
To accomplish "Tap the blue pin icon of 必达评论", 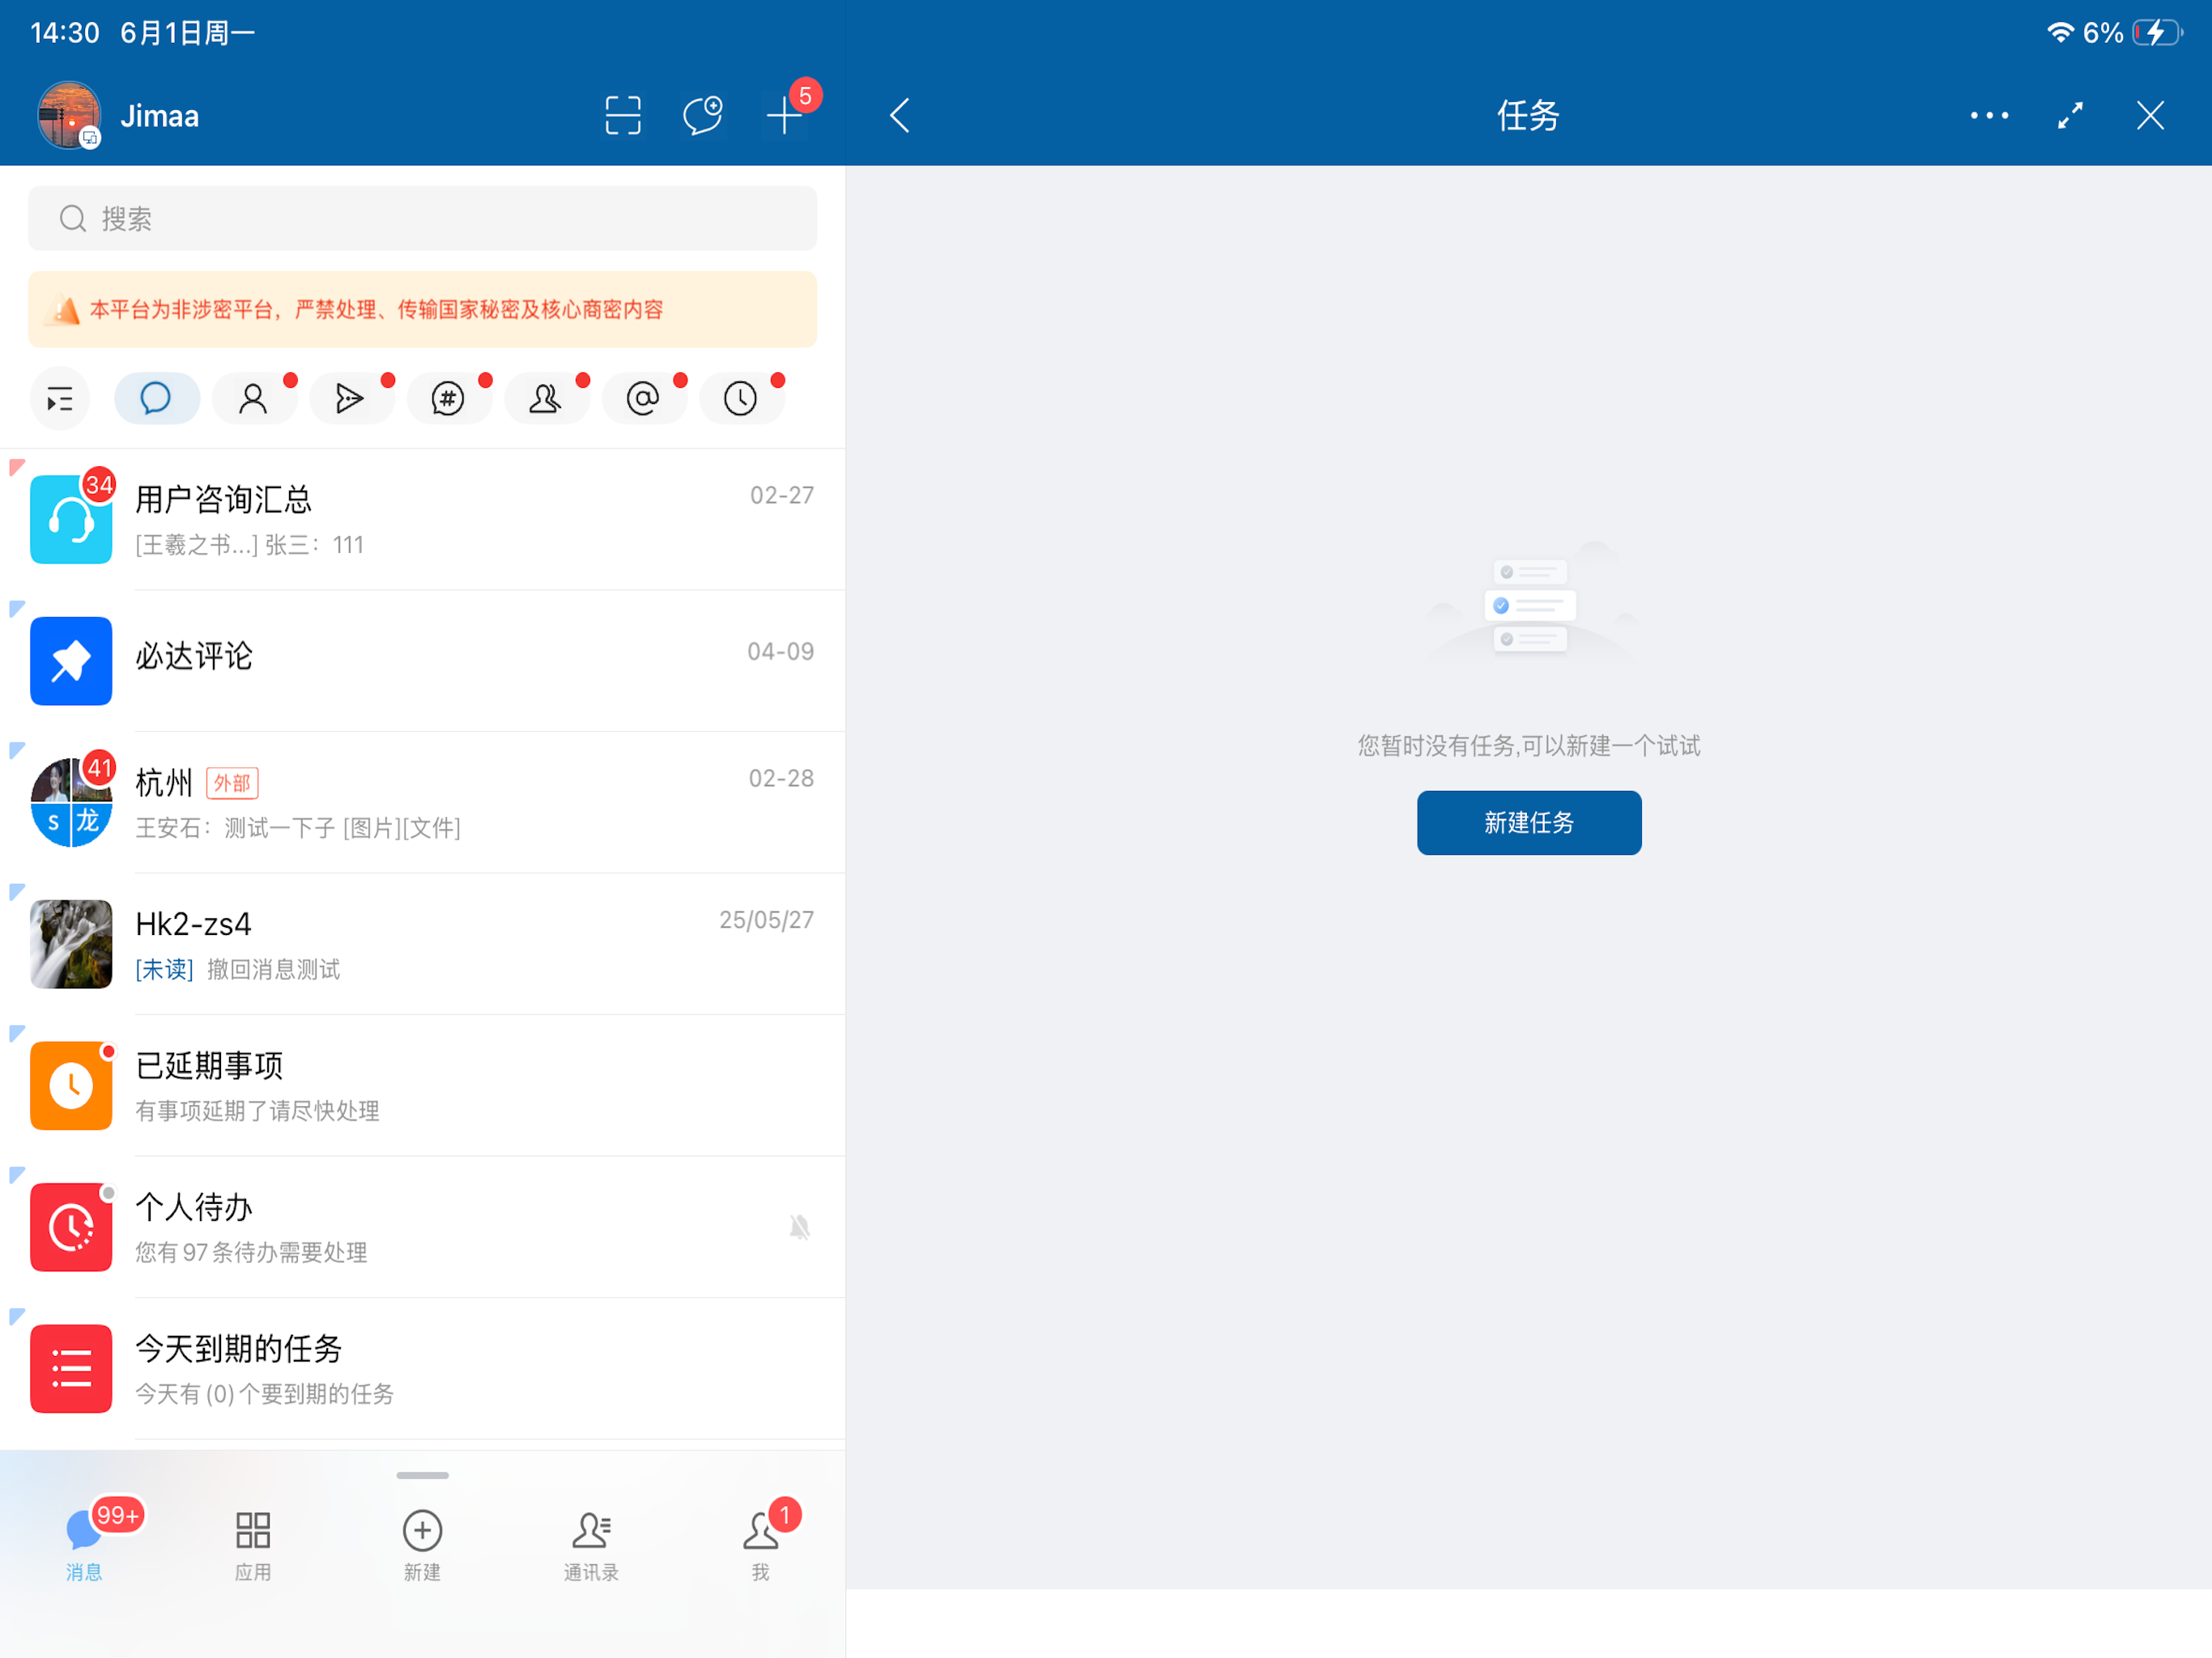I will point(71,661).
